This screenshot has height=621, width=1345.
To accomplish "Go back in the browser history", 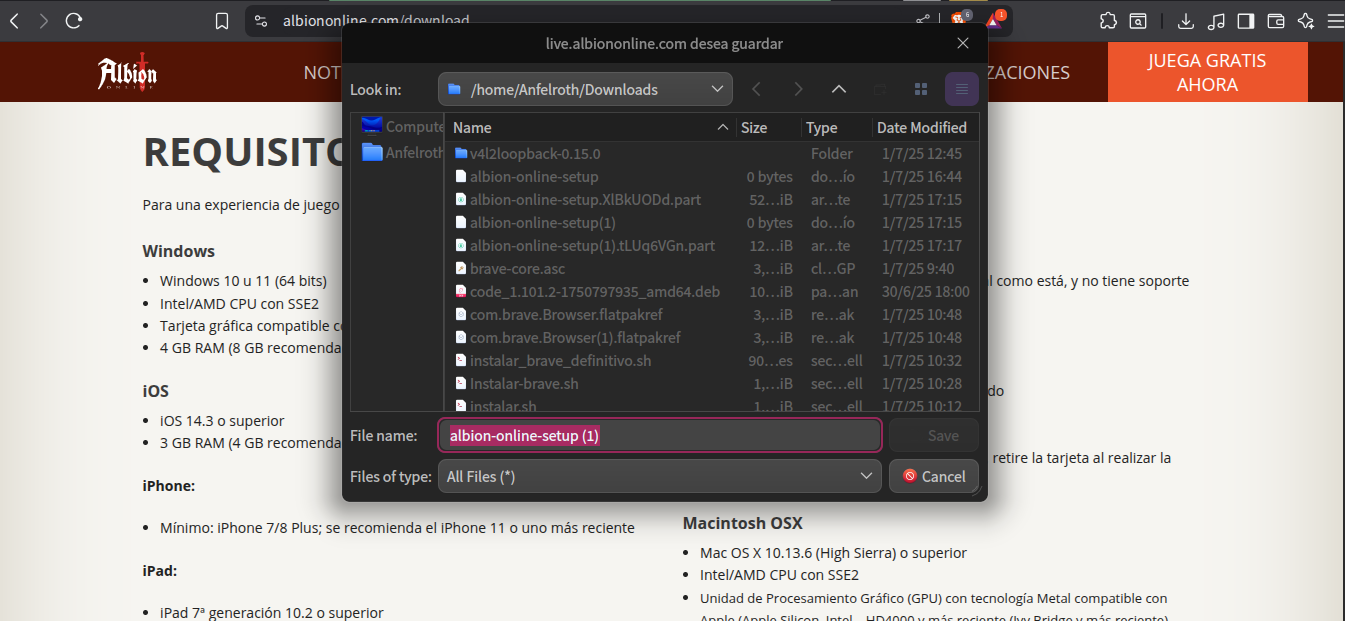I will coord(14,21).
